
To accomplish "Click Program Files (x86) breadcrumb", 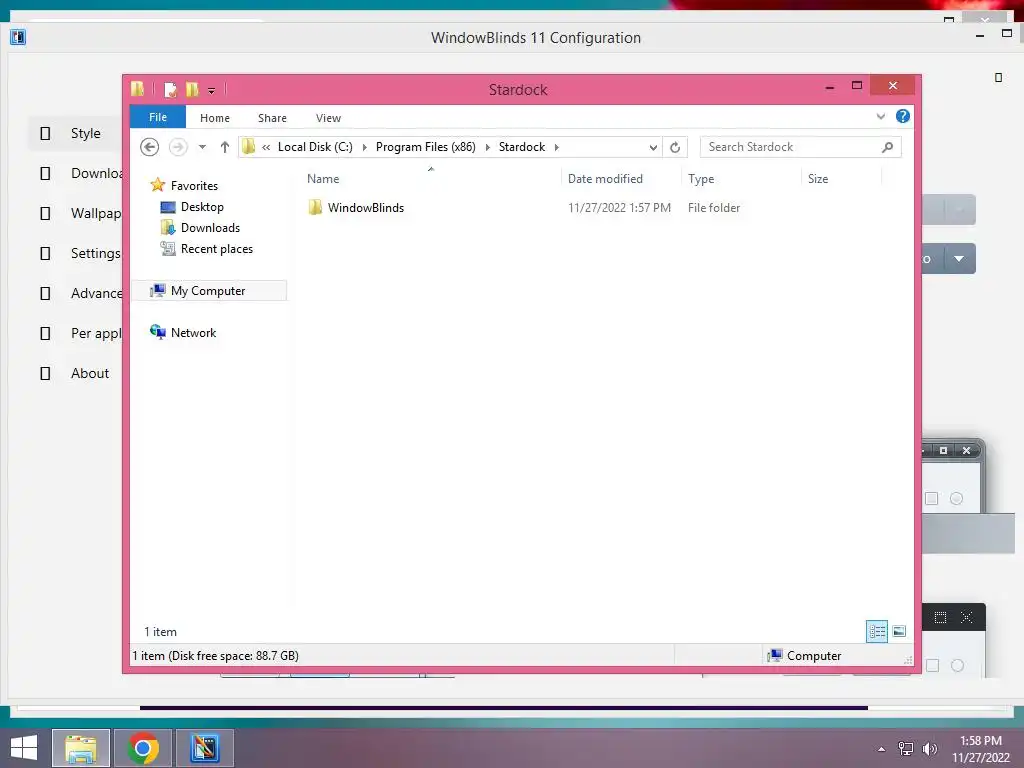I will tap(425, 147).
